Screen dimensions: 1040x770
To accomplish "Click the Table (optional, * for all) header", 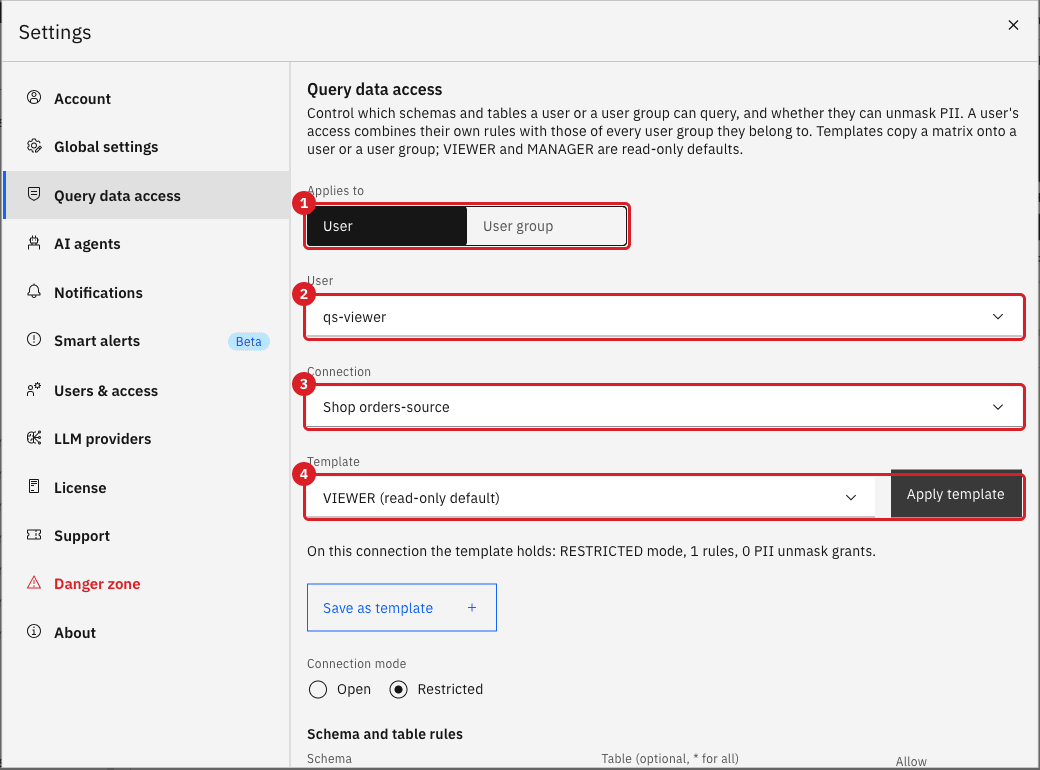I will pos(670,759).
